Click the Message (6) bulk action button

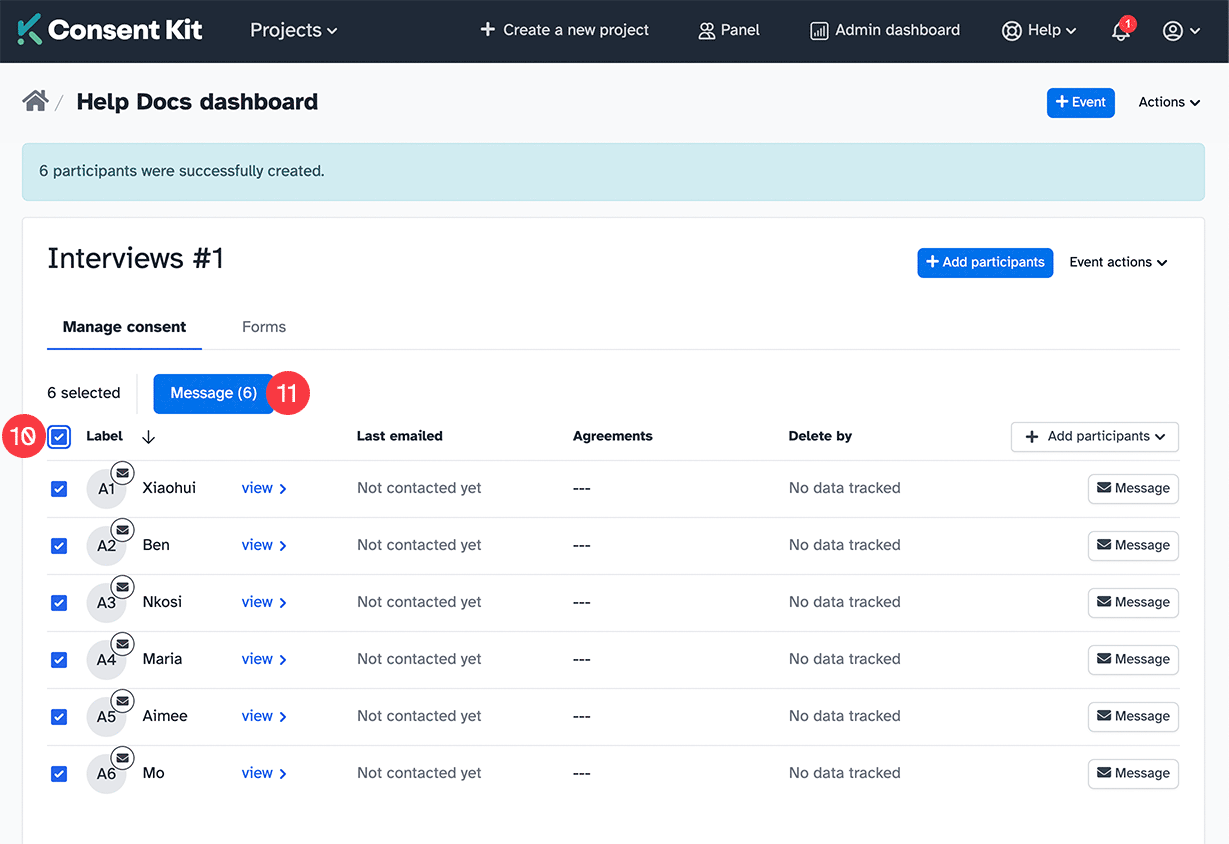click(212, 393)
